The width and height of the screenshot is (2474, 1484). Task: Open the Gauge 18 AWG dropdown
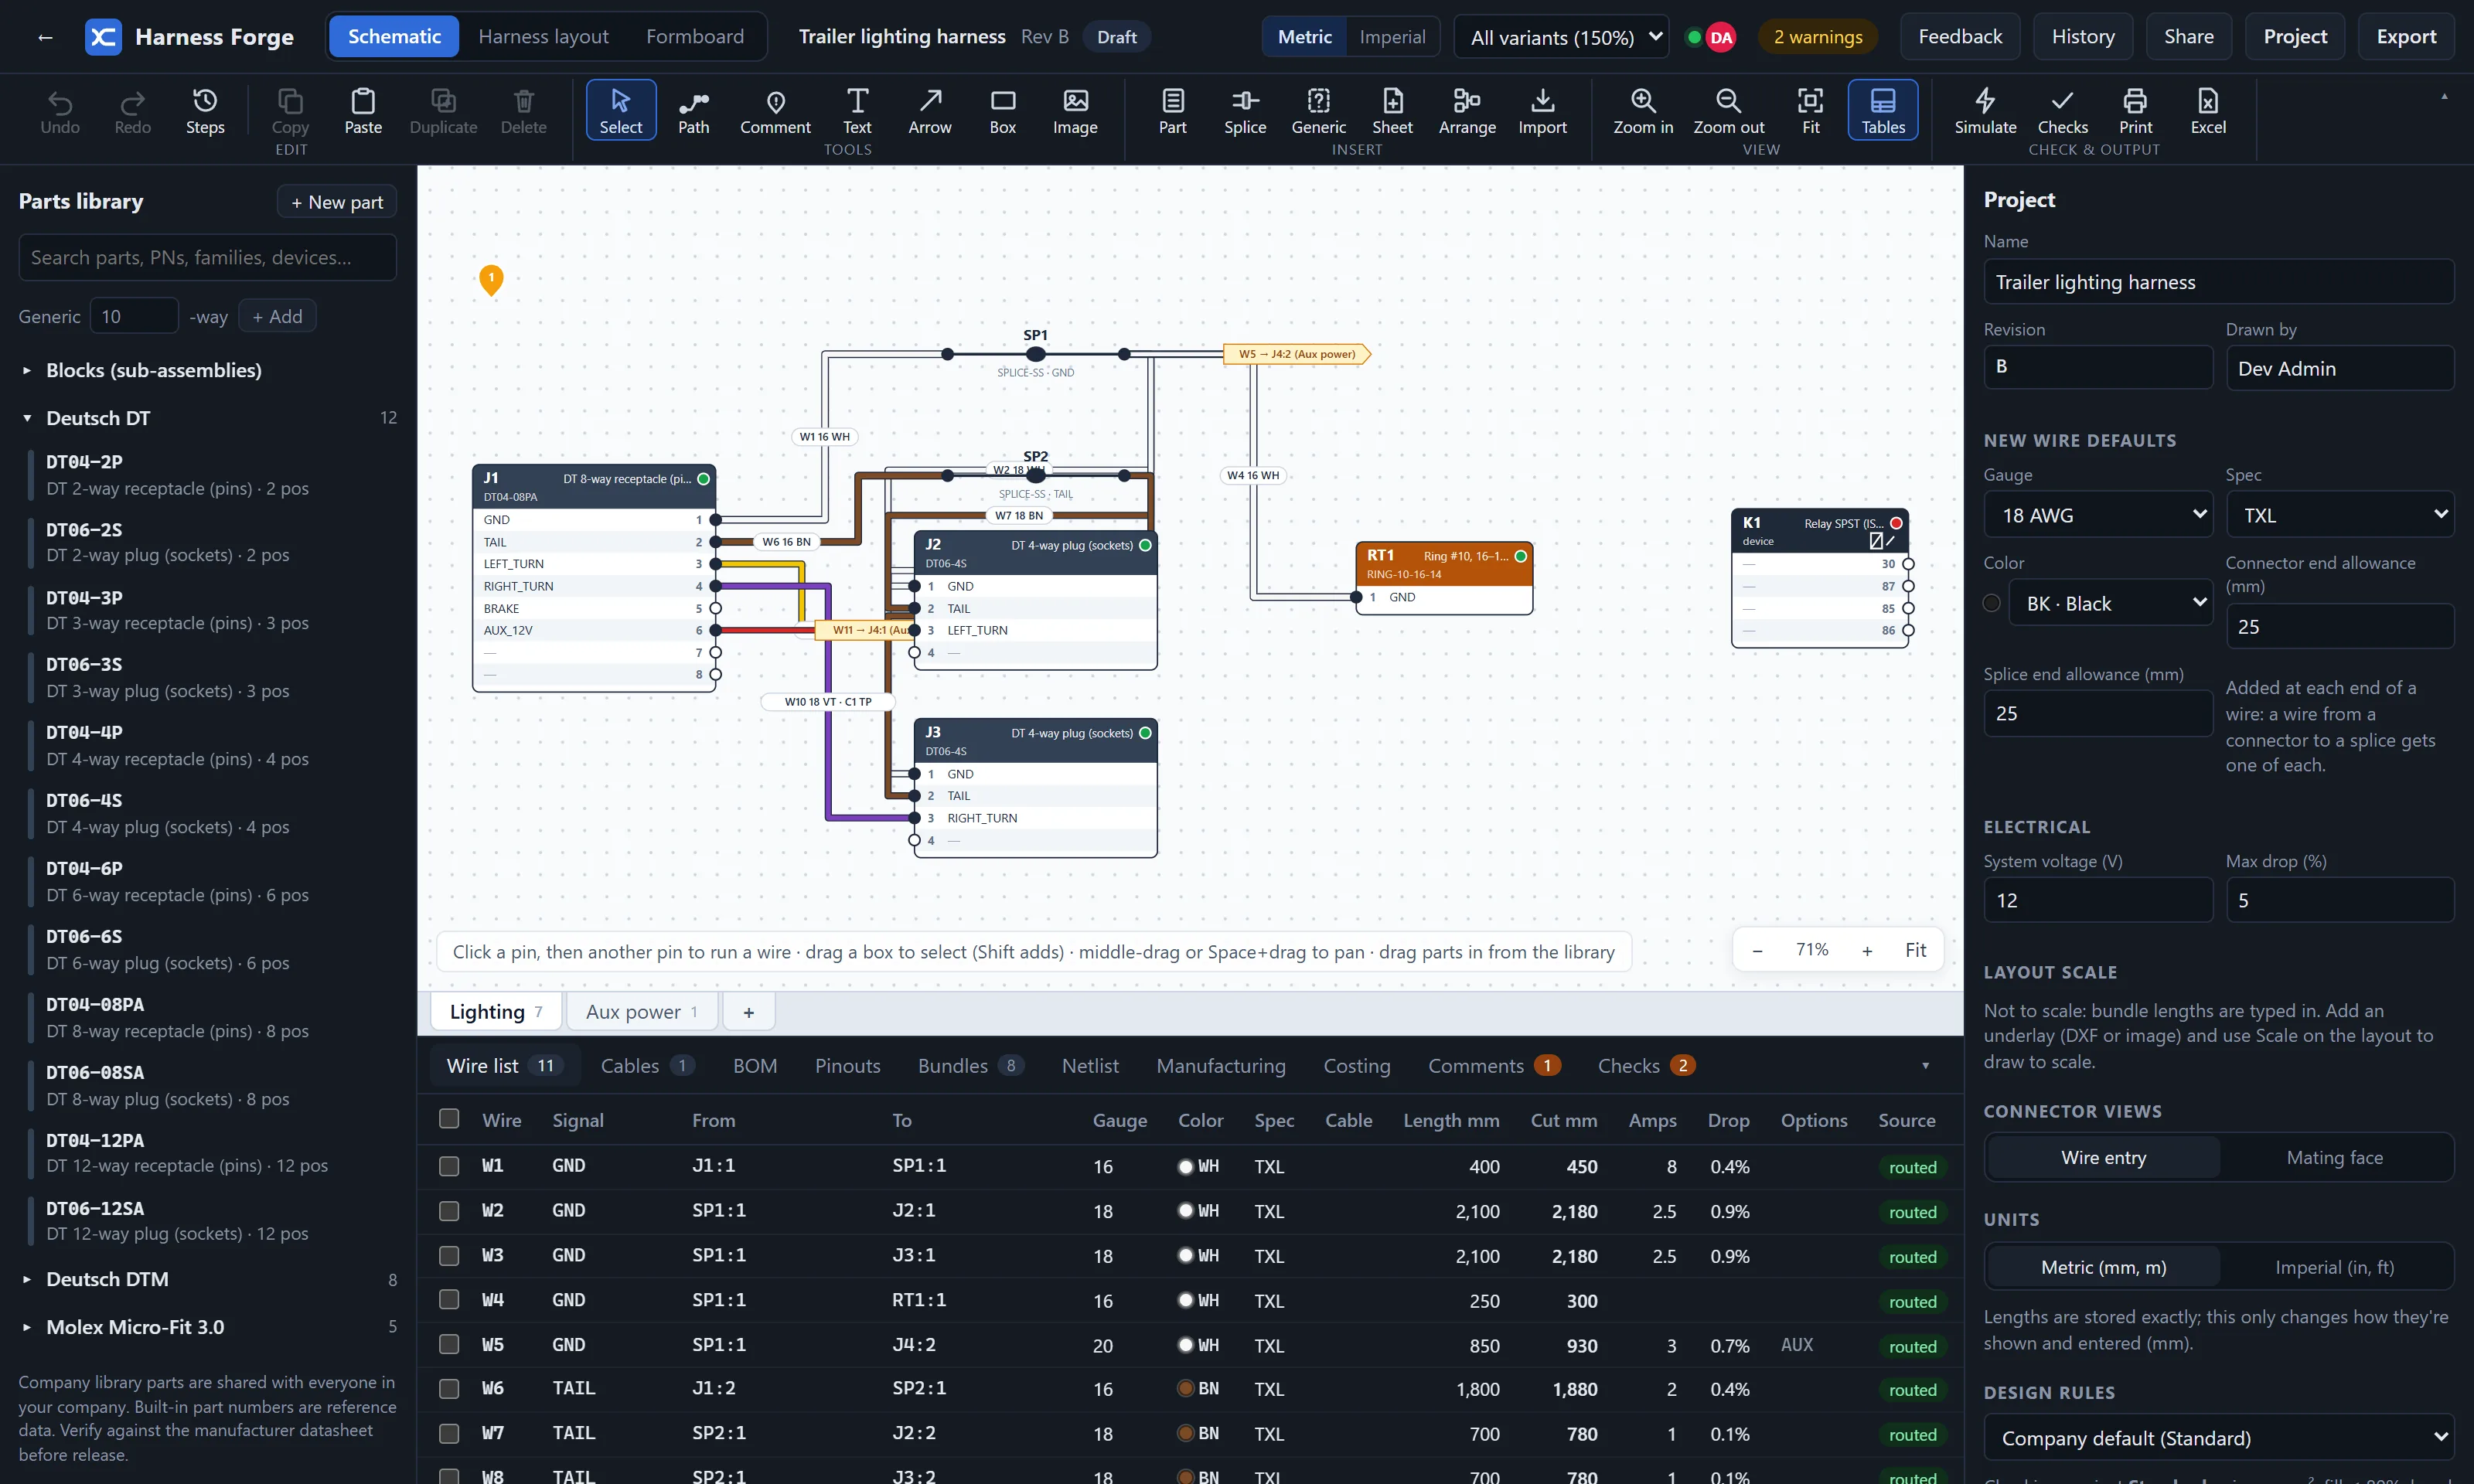click(x=2098, y=515)
